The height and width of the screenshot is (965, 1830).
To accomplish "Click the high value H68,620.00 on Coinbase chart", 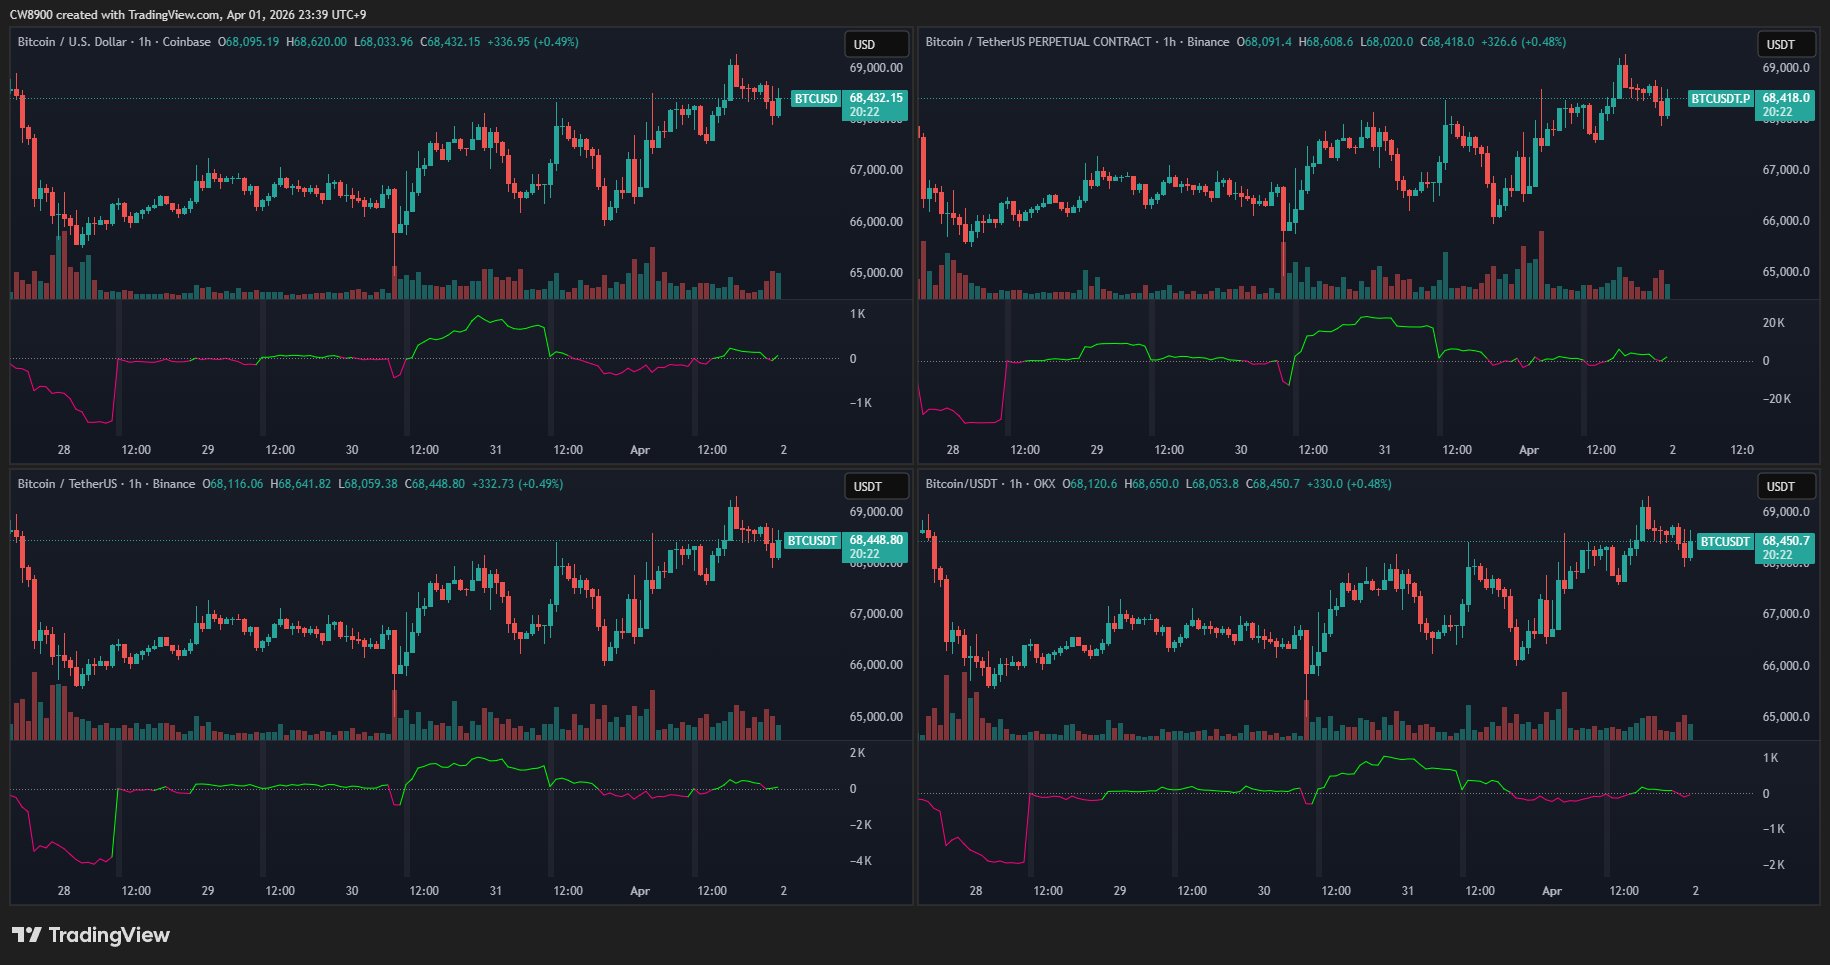I will coord(317,42).
